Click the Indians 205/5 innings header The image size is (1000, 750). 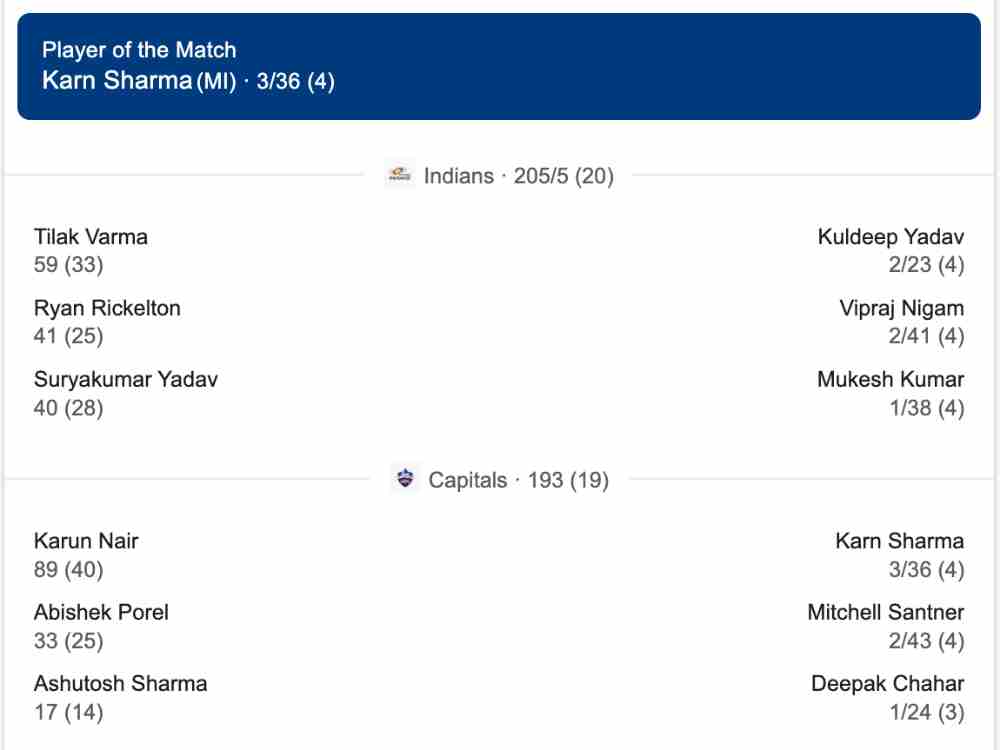(x=518, y=176)
